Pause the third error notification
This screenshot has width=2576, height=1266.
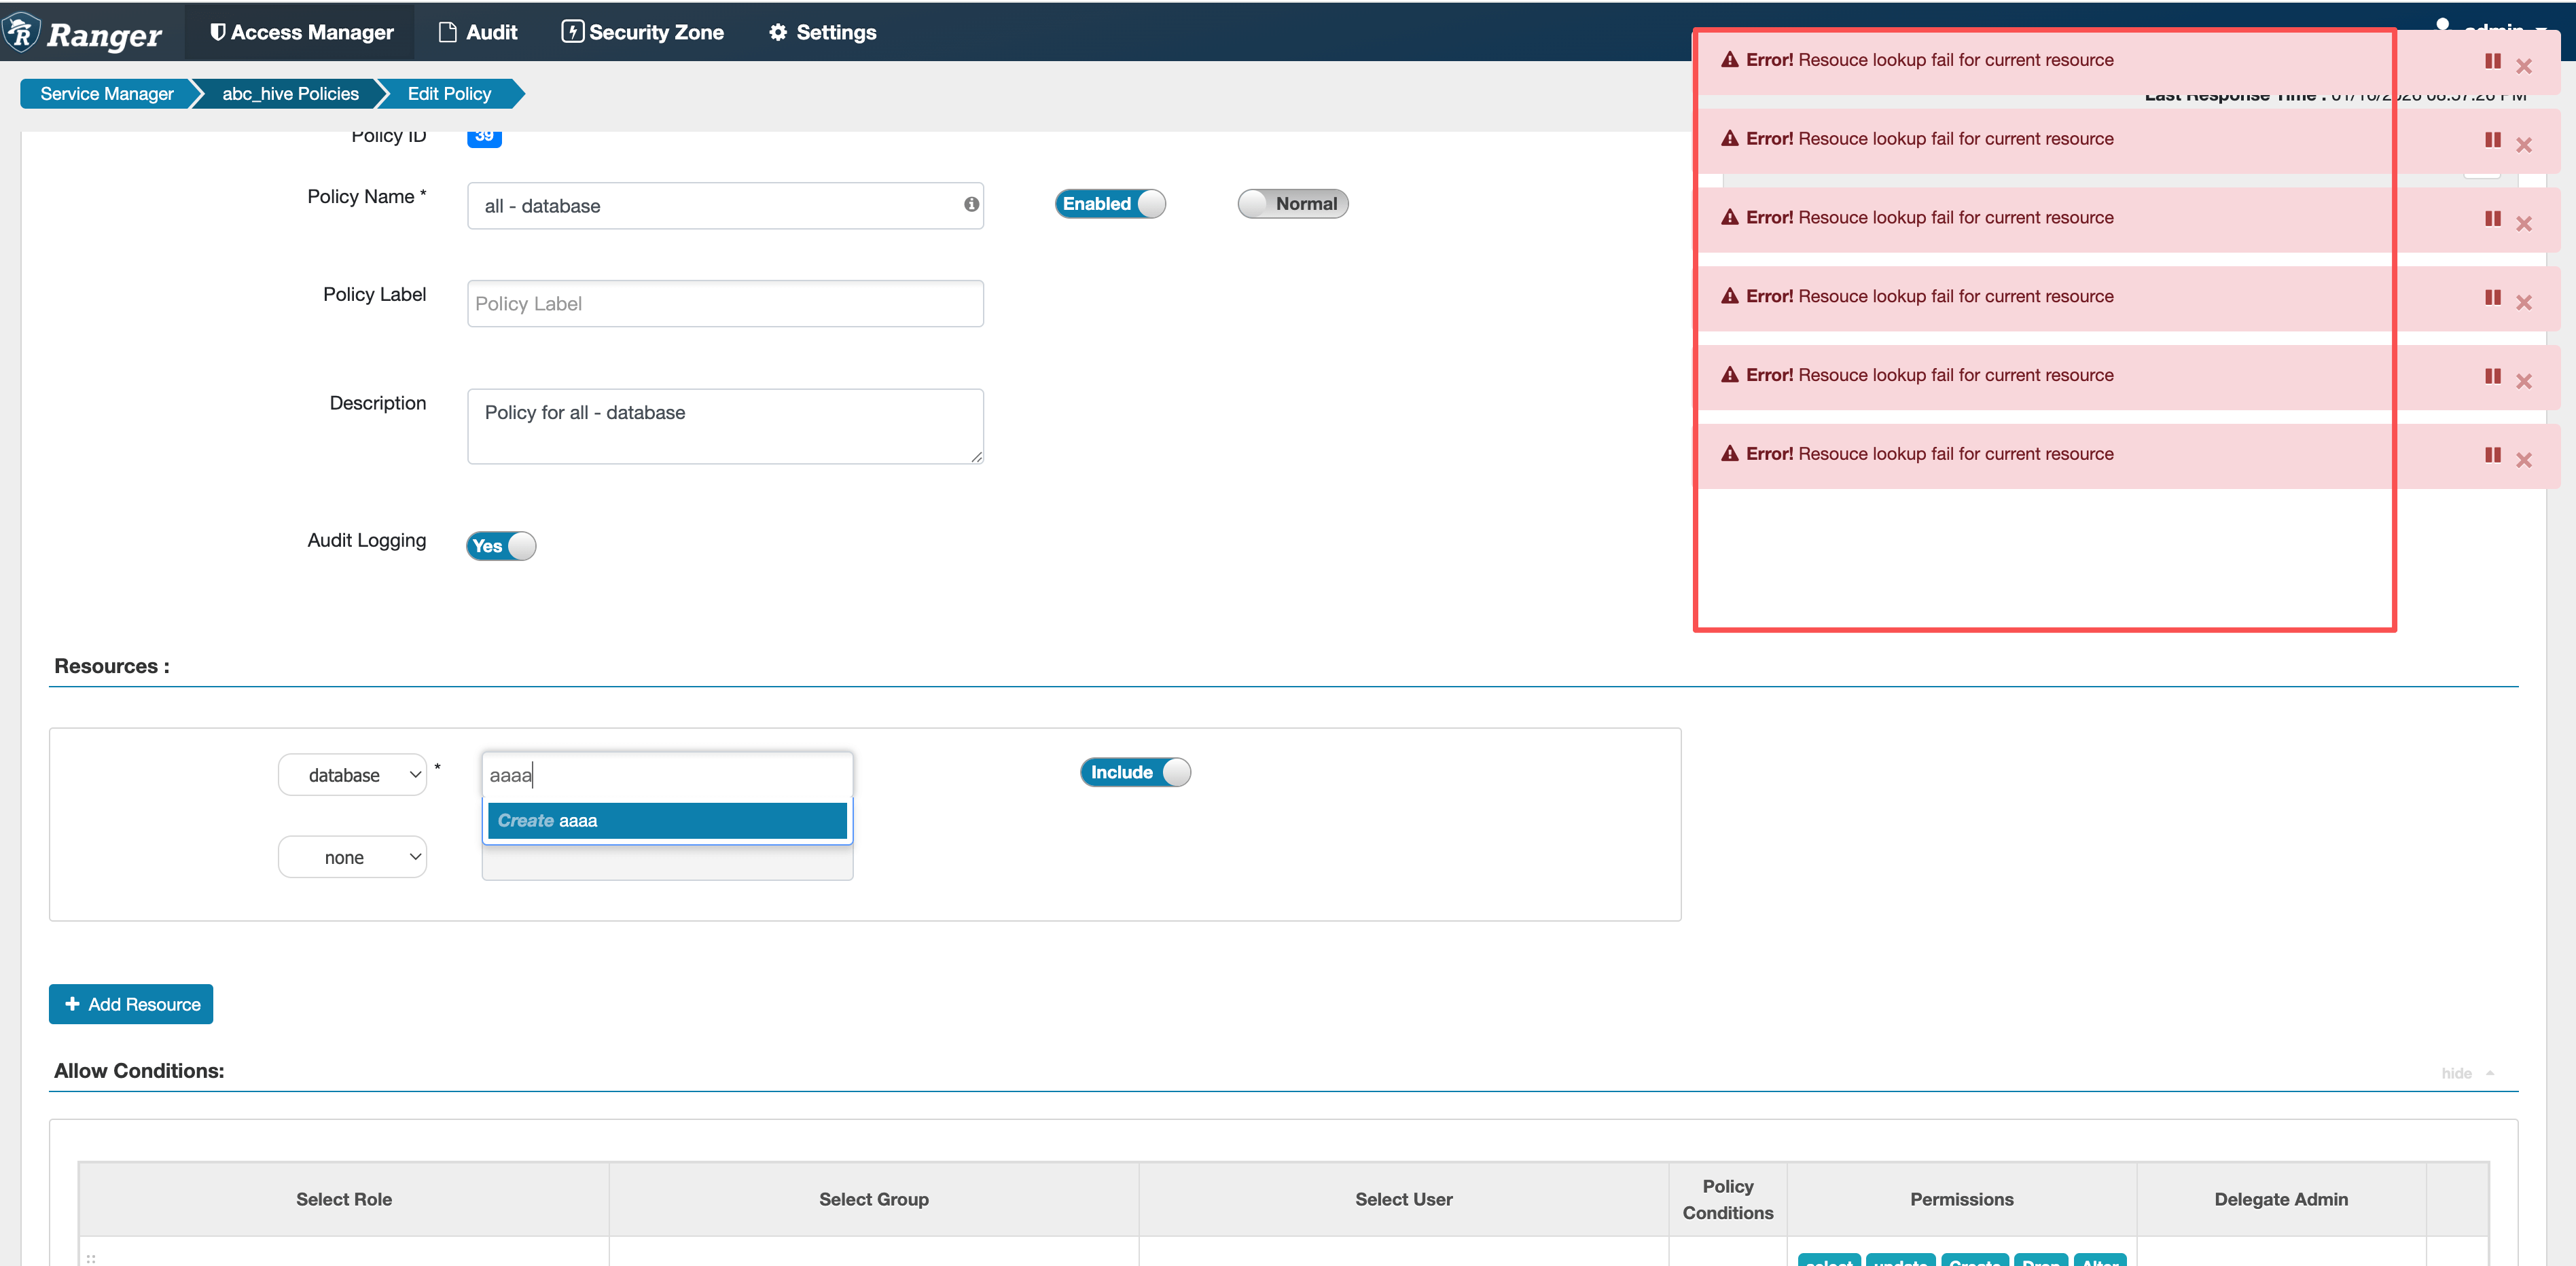(x=2492, y=218)
